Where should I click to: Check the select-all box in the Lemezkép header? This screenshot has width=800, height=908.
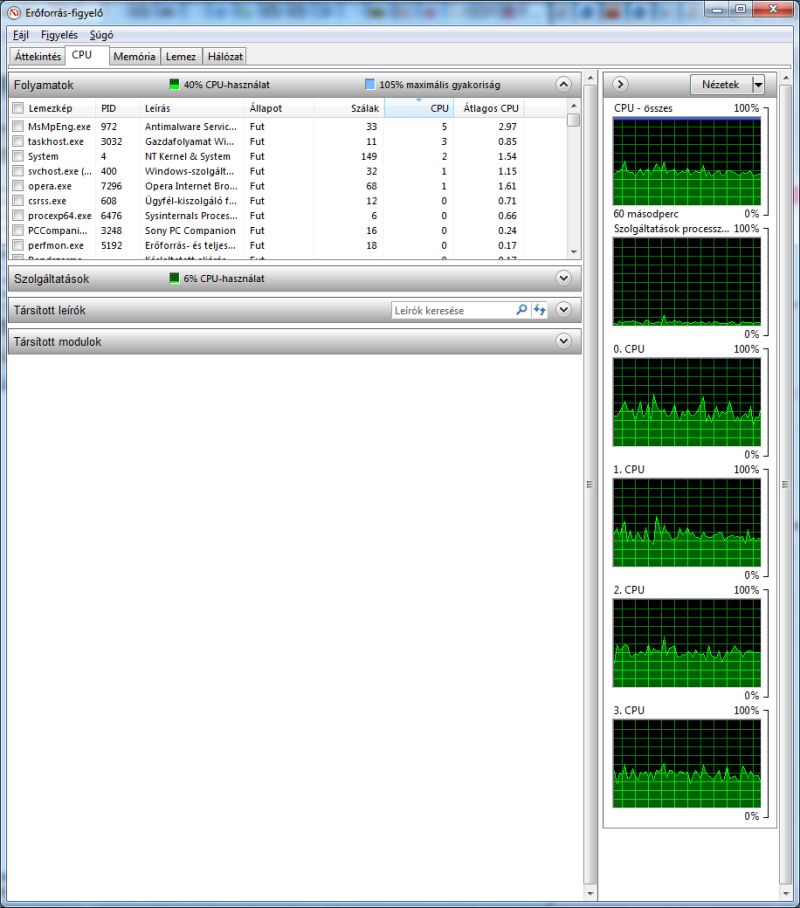(17, 109)
